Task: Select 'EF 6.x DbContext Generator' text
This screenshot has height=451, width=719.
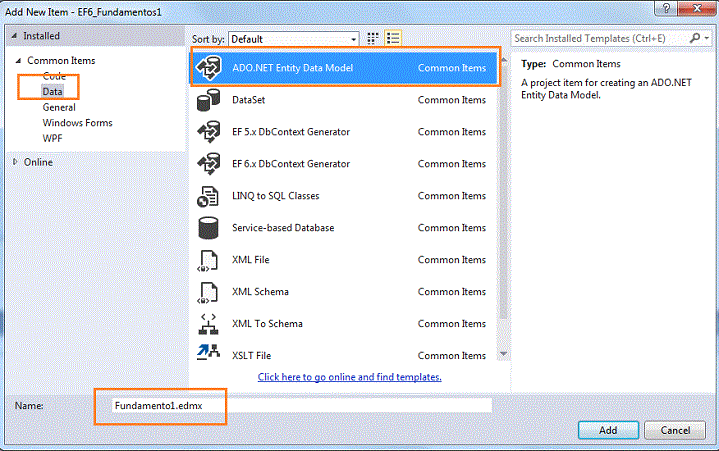Action: coord(291,164)
